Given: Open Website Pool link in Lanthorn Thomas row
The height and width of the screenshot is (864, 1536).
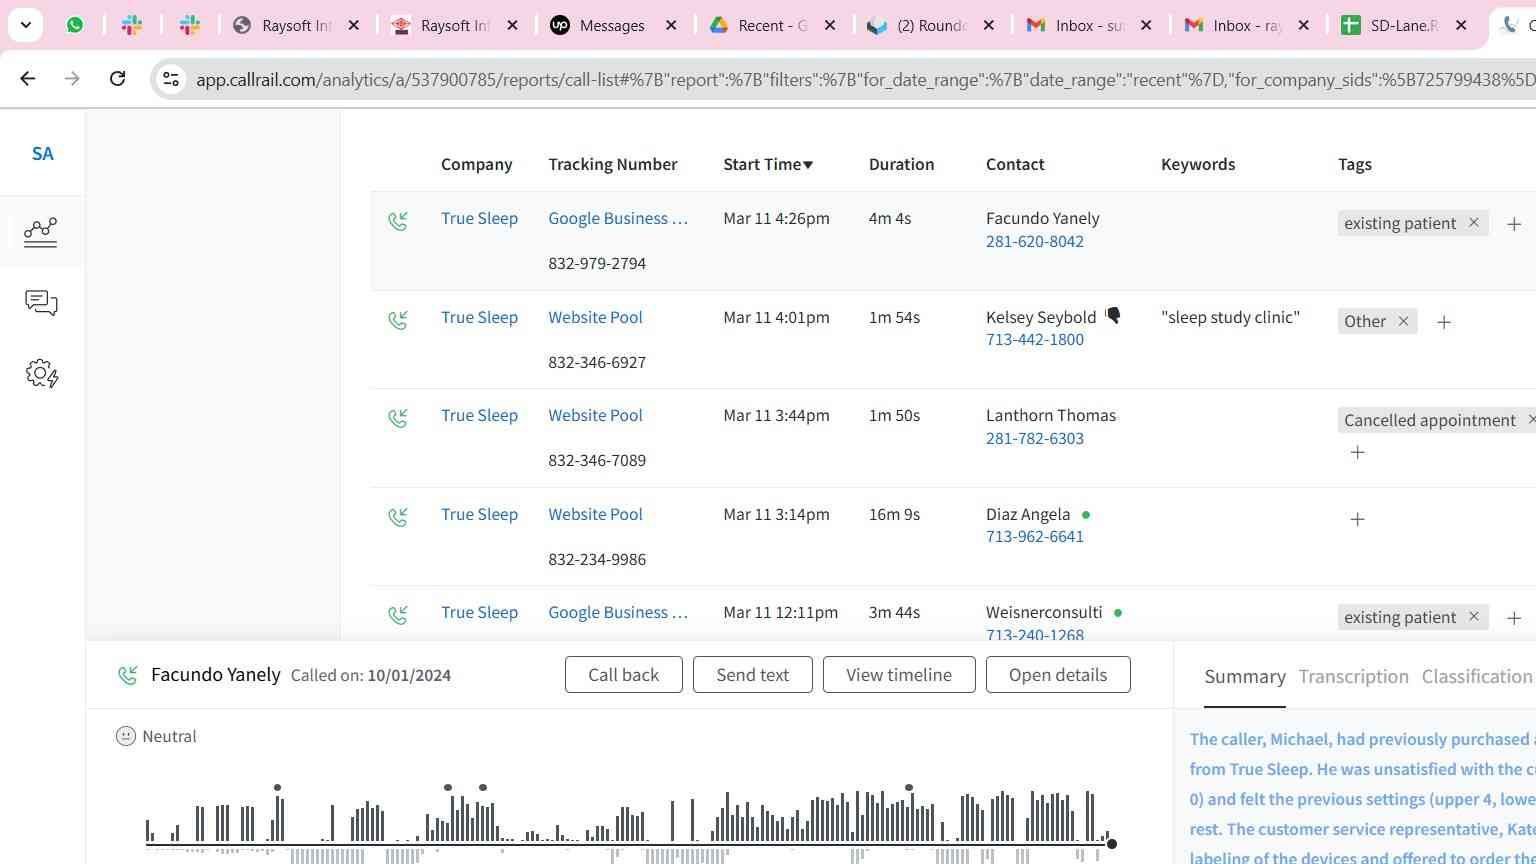Looking at the screenshot, I should pos(595,416).
